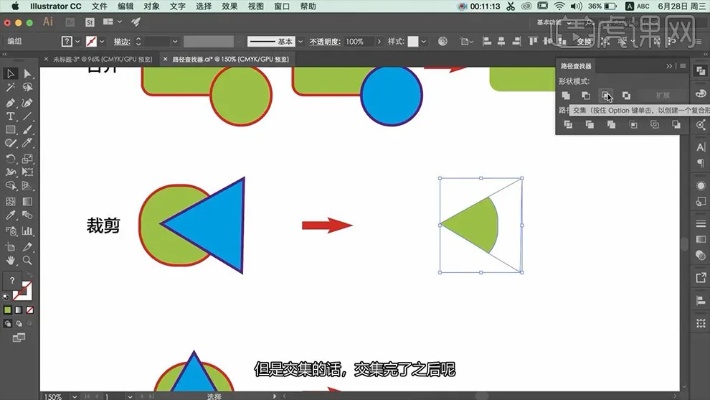The image size is (710, 400).
Task: Select the Gradient tool
Action: pyautogui.click(x=27, y=201)
